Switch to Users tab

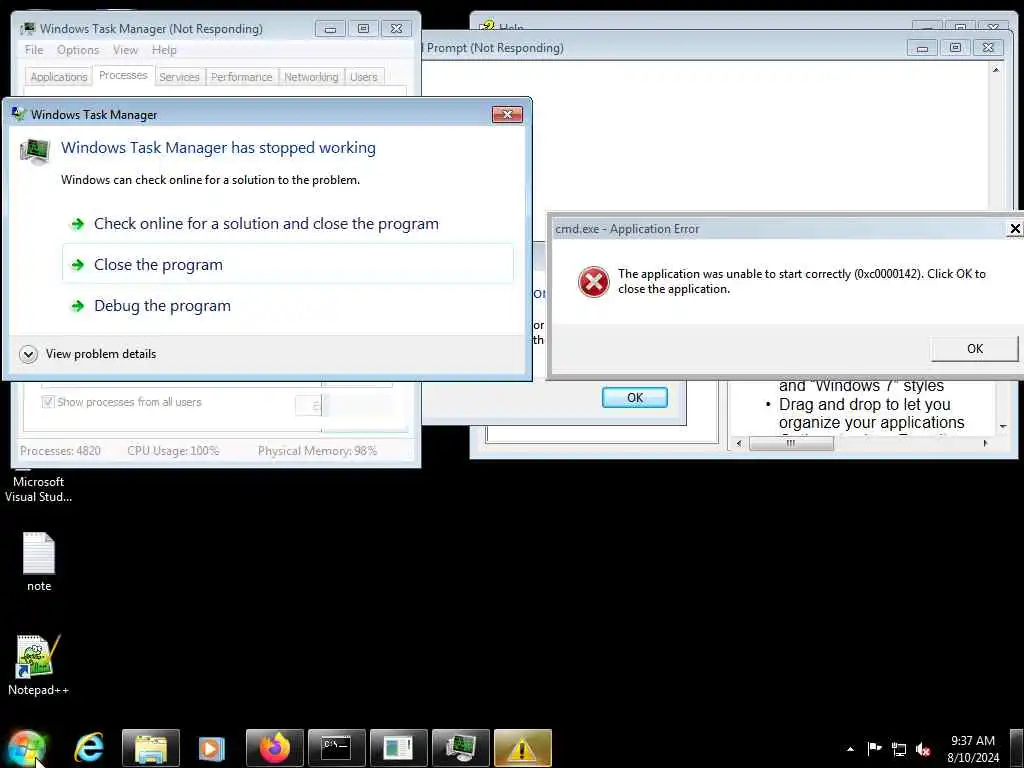pyautogui.click(x=364, y=76)
